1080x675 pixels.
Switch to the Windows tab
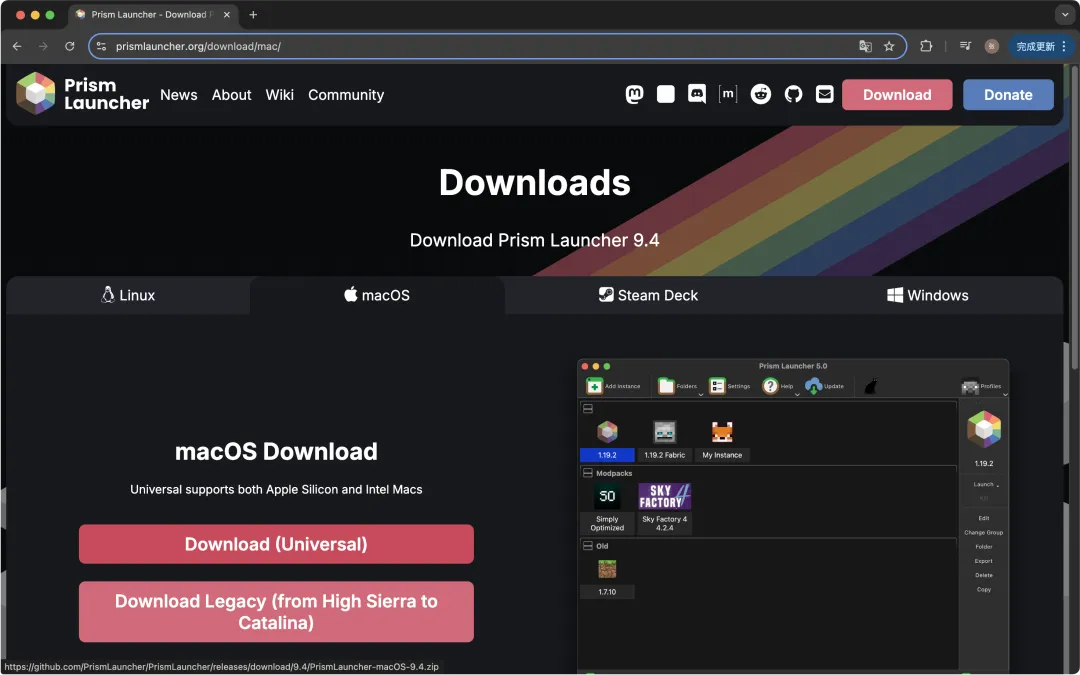(927, 295)
